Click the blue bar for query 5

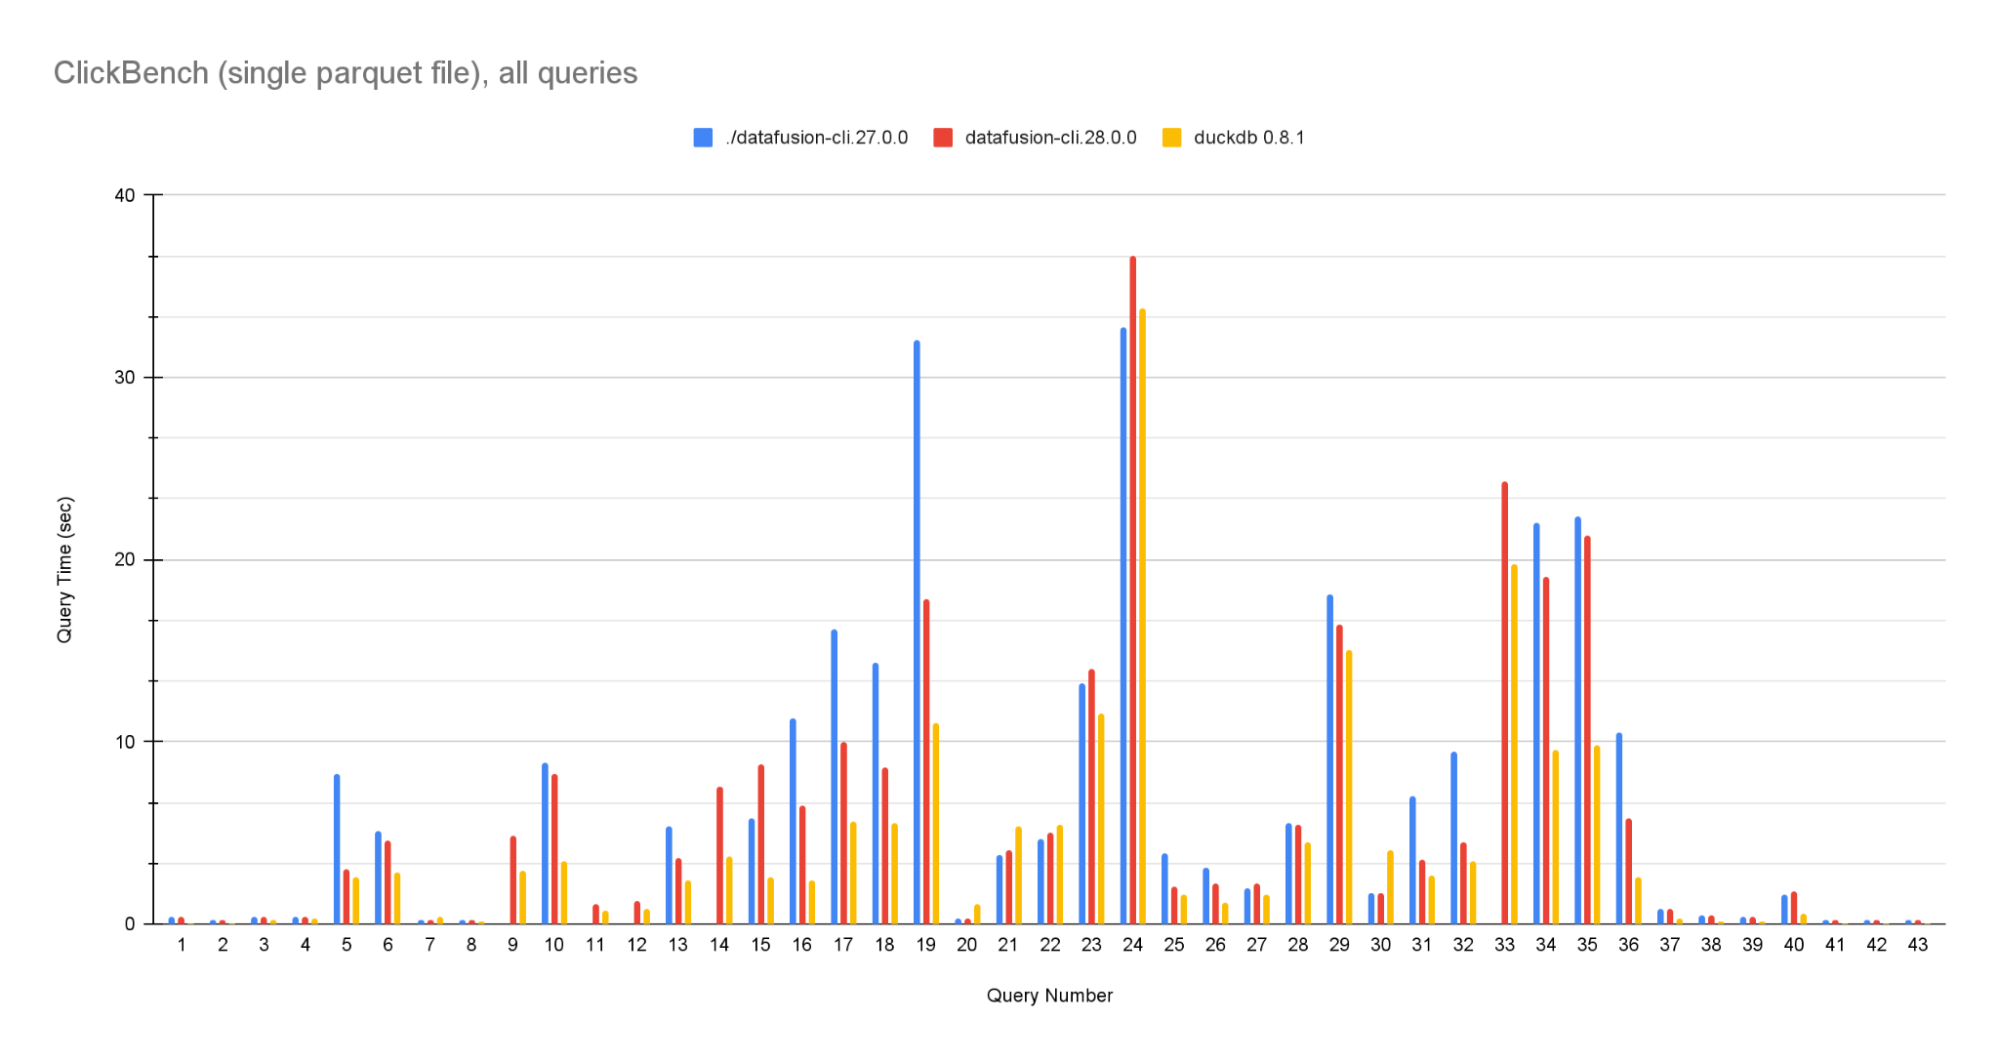[x=337, y=849]
